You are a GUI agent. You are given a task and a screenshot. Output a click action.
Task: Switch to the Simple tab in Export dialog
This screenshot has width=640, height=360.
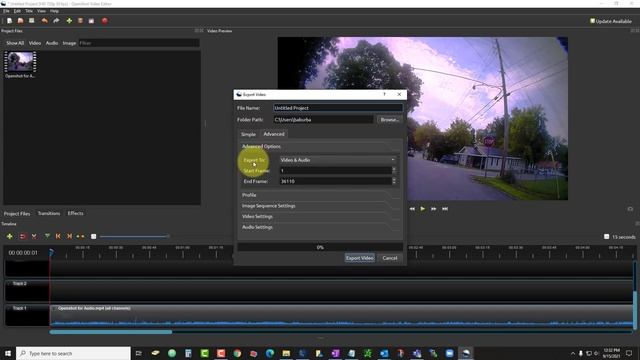(248, 134)
